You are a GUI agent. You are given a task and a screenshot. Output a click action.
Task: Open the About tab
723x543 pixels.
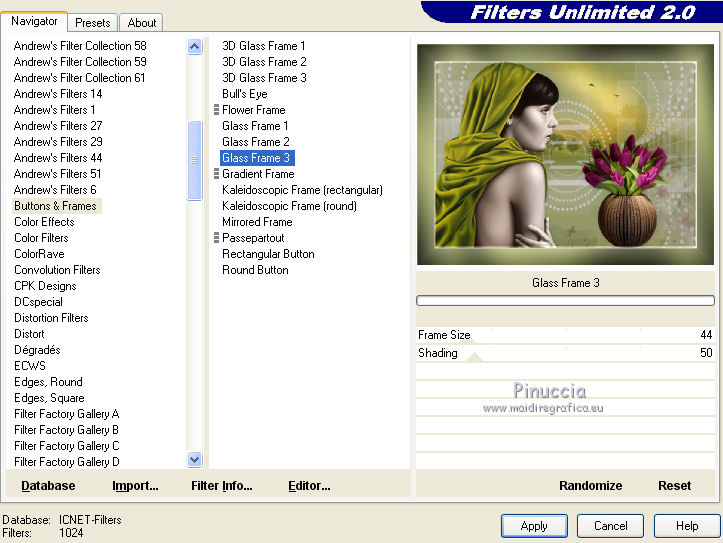click(x=142, y=23)
